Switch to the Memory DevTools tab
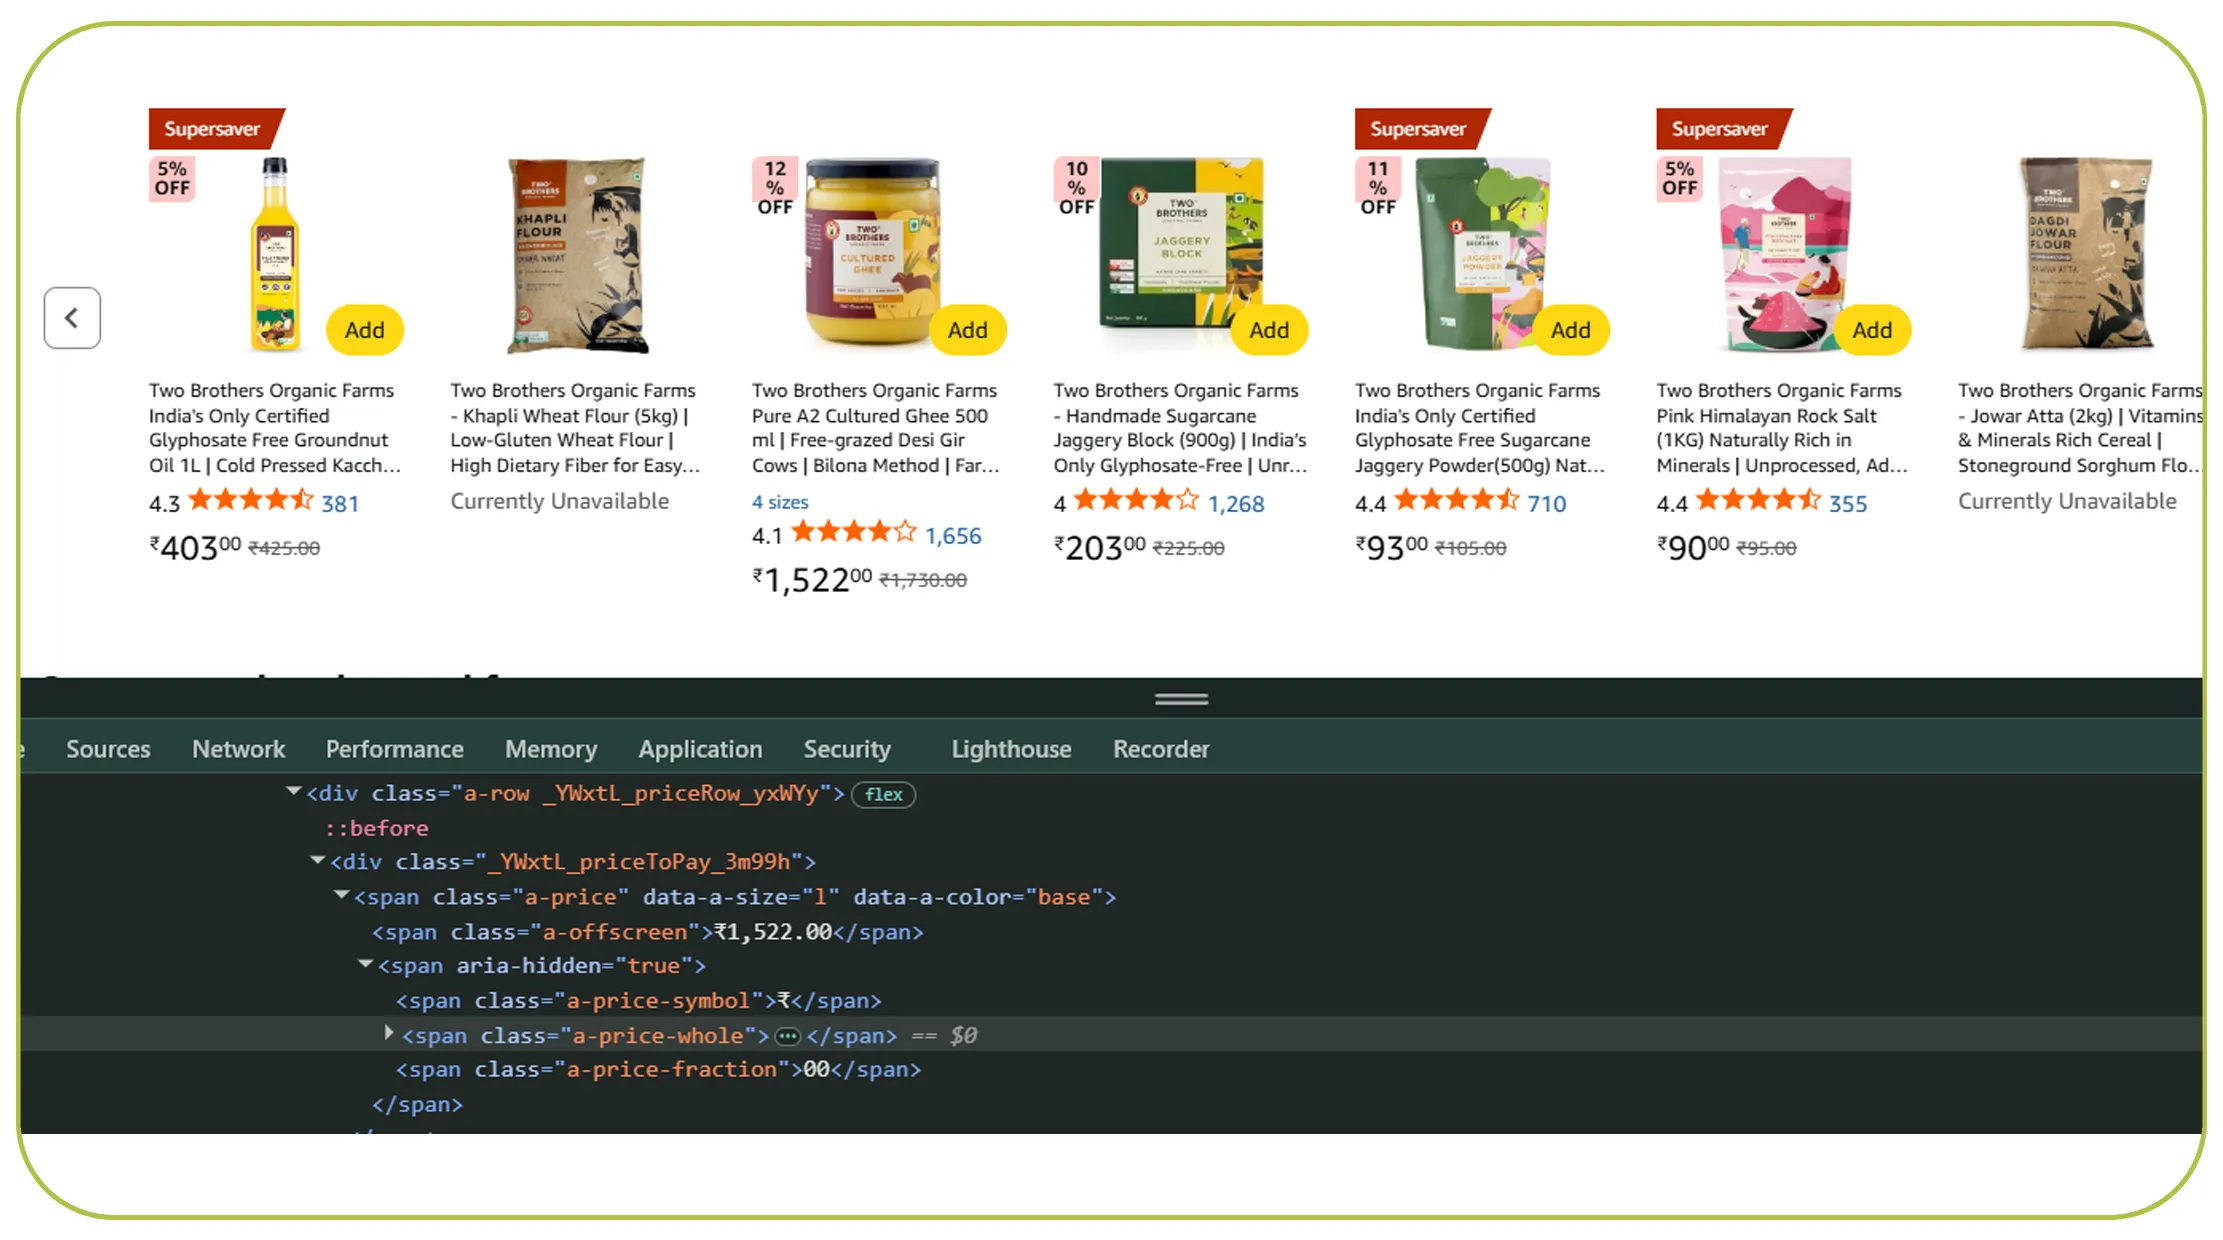 [x=551, y=749]
